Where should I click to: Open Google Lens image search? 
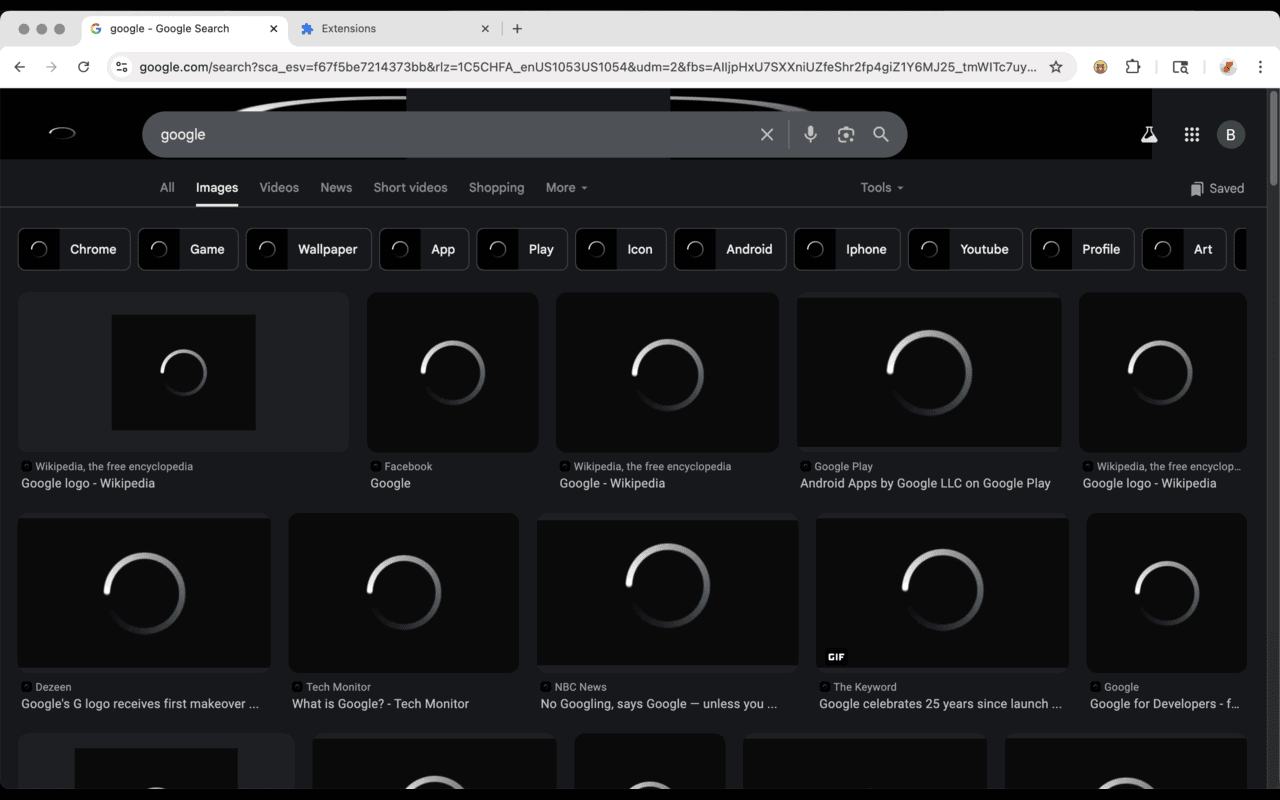pyautogui.click(x=846, y=134)
